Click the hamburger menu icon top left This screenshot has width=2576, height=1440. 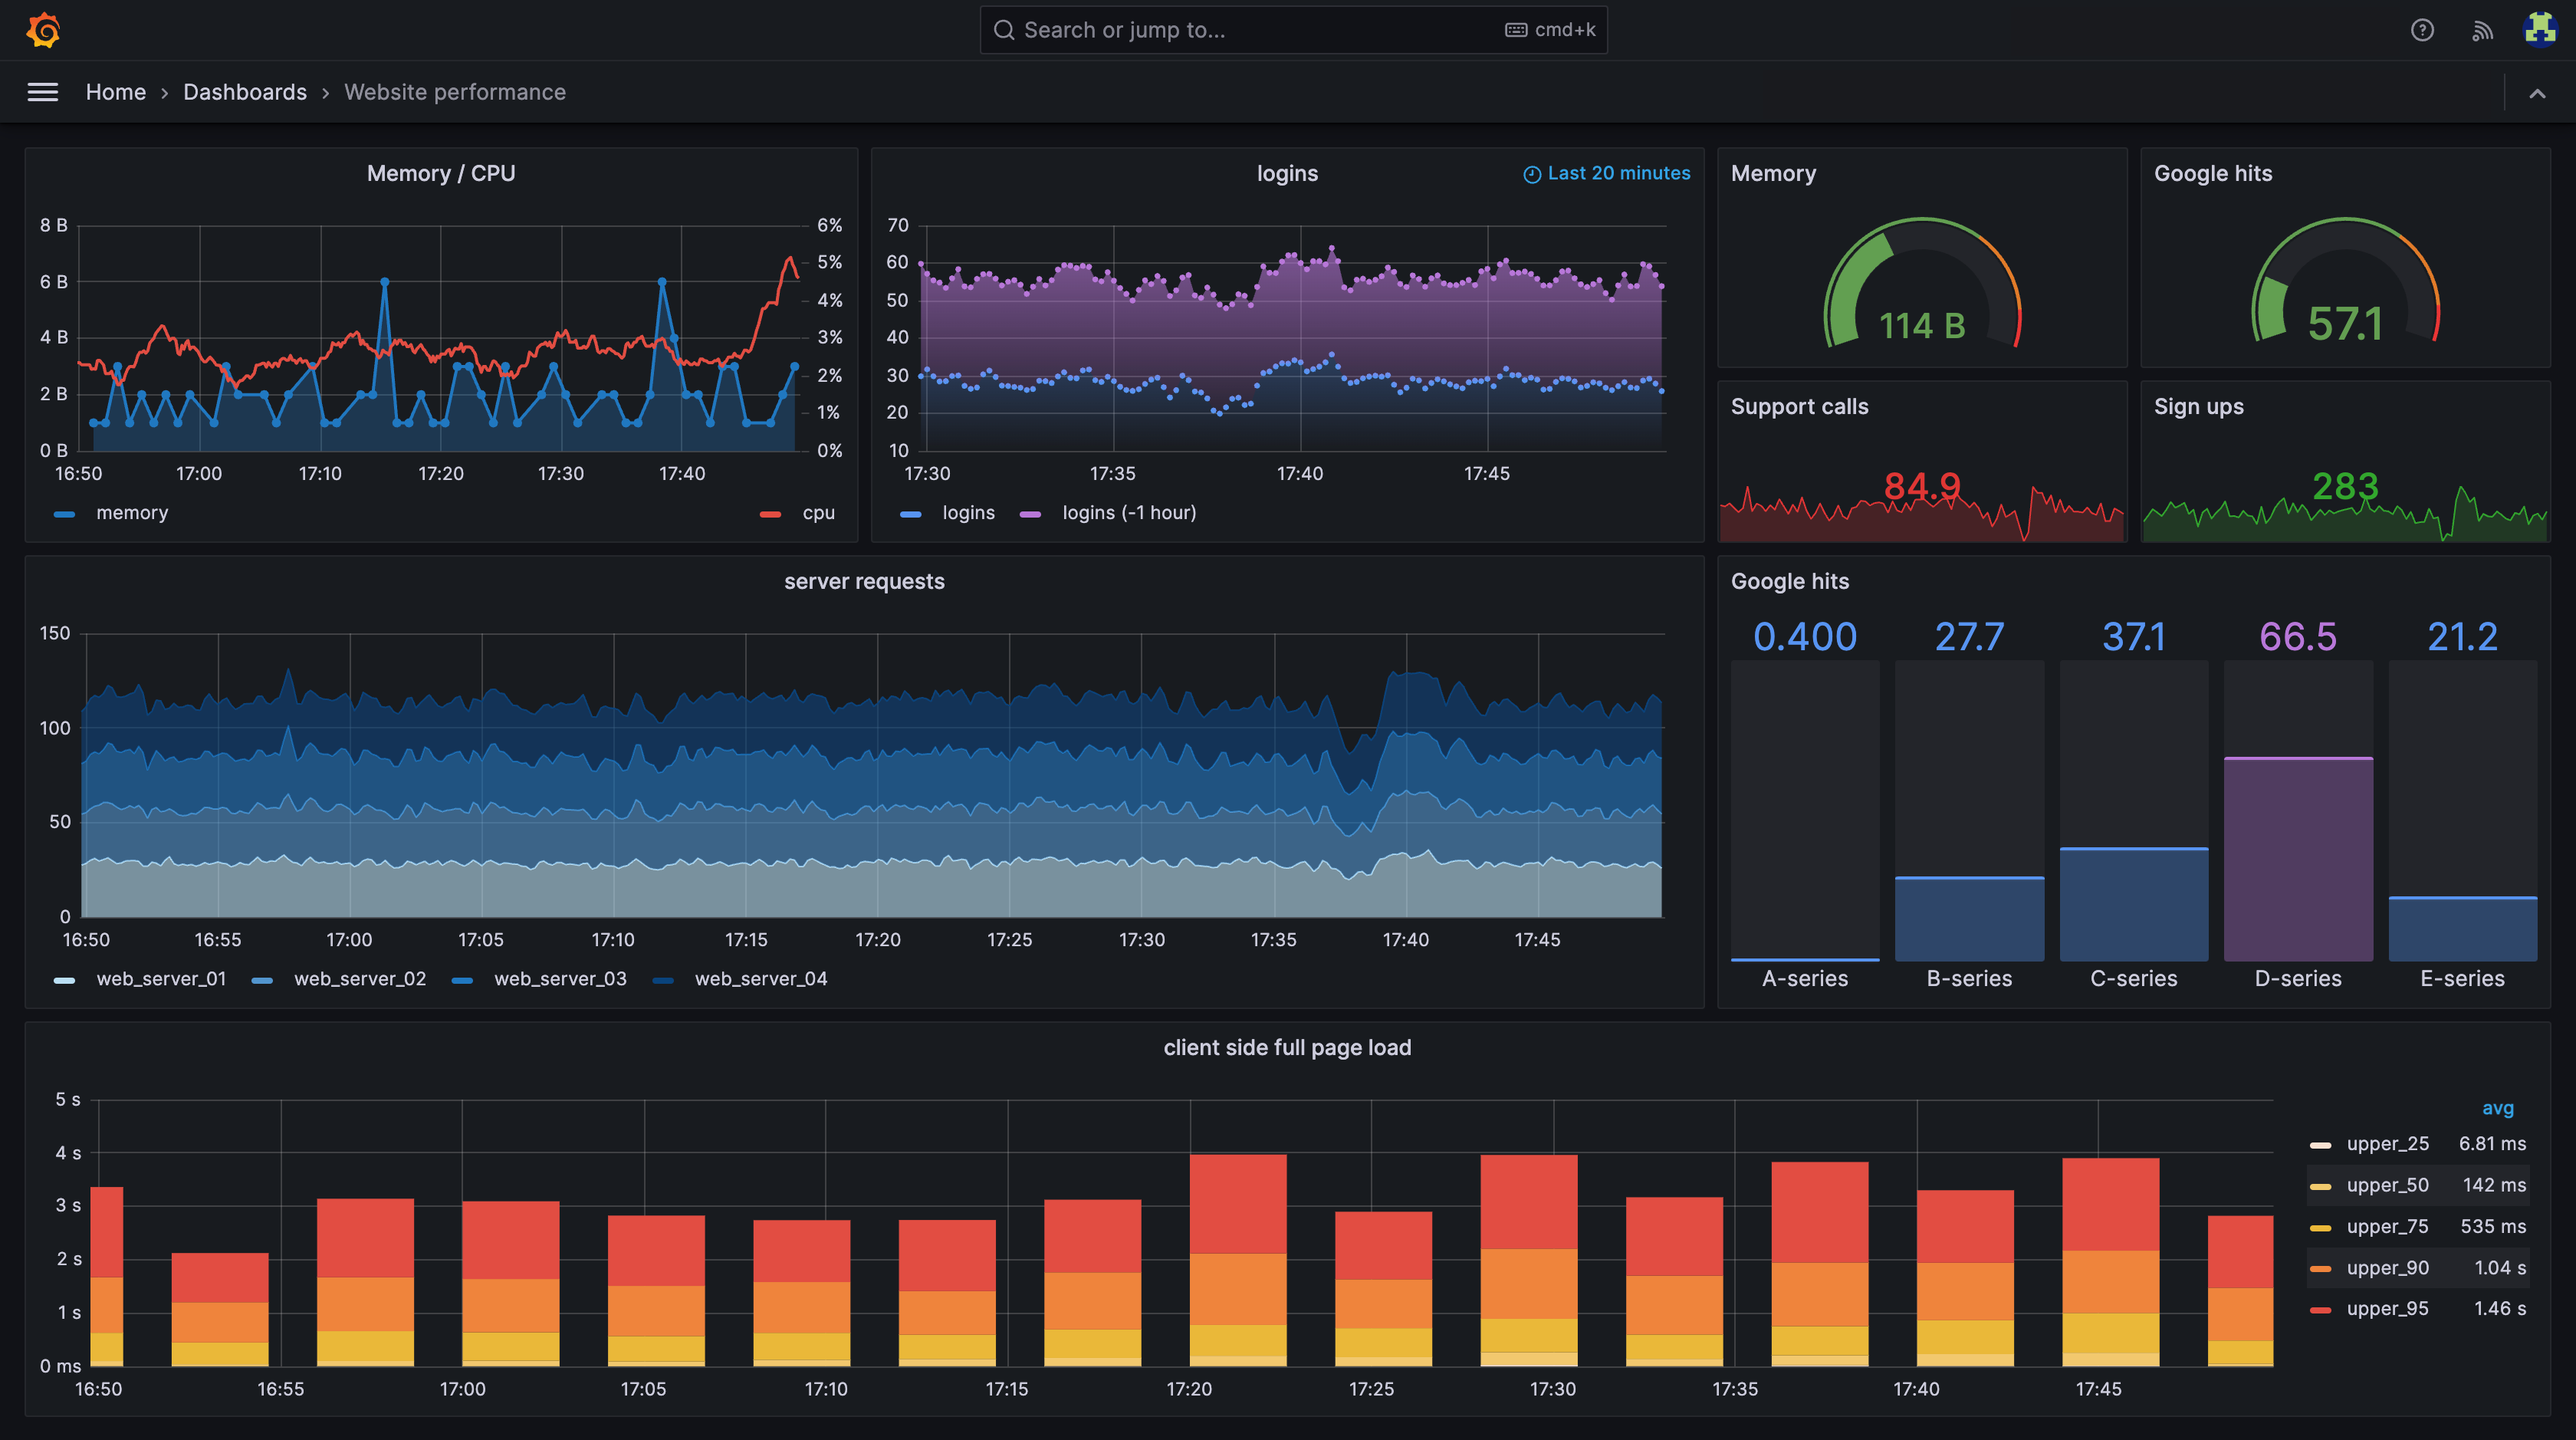42,90
